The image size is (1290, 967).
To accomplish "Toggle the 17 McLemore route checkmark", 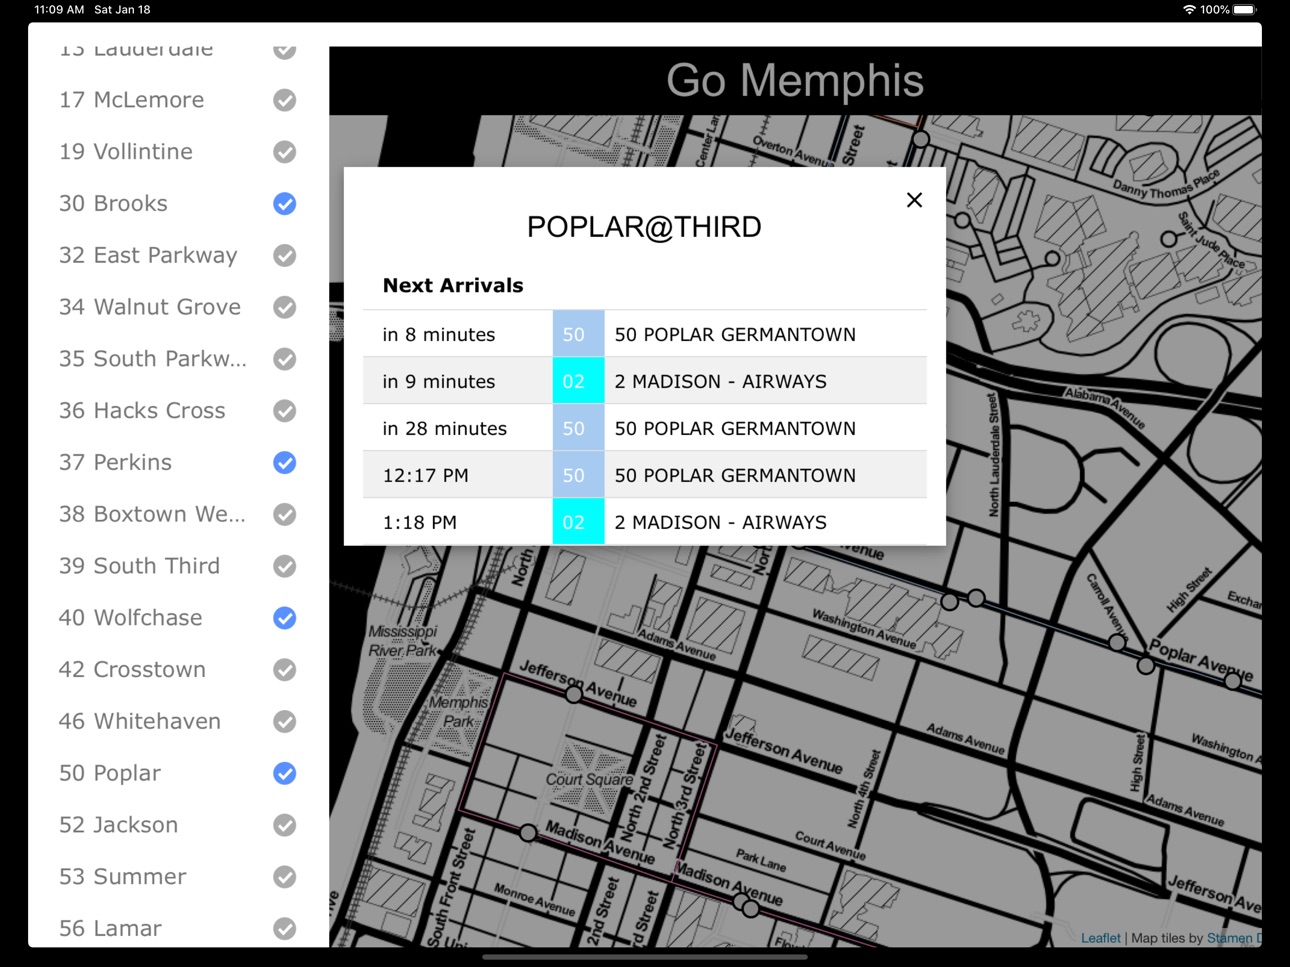I will (285, 100).
